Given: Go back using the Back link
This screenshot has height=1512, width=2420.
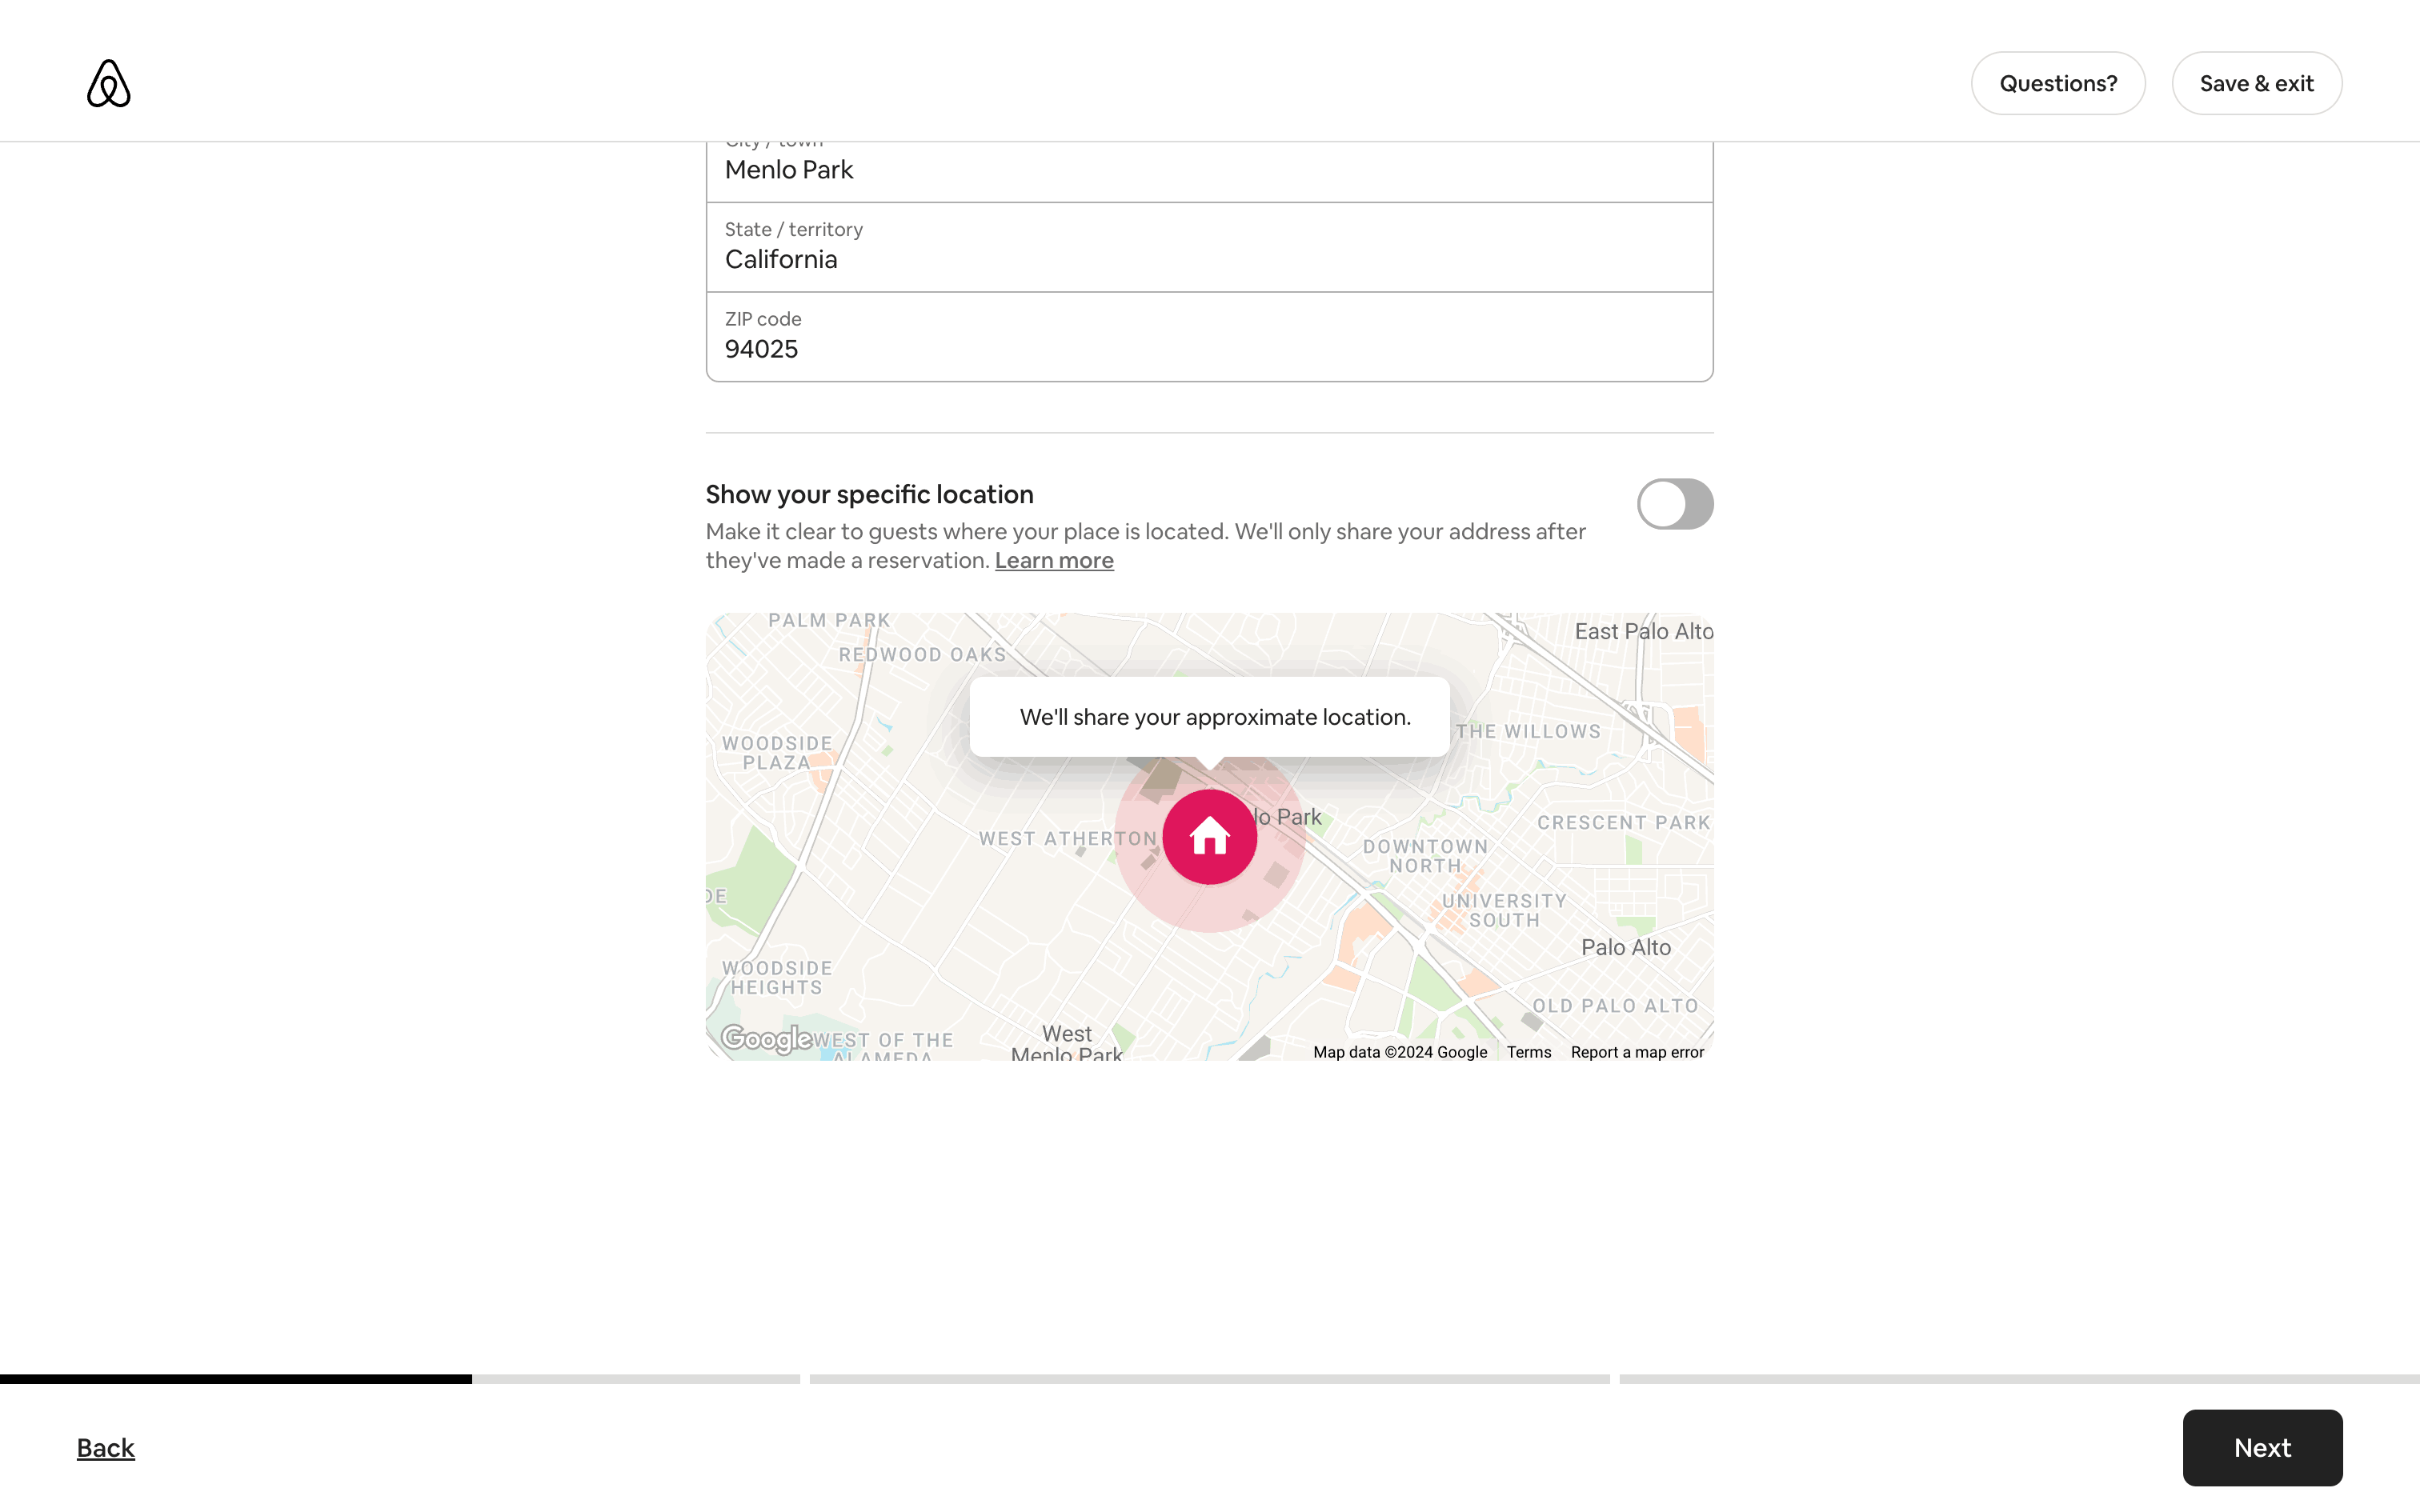Looking at the screenshot, I should (105, 1447).
